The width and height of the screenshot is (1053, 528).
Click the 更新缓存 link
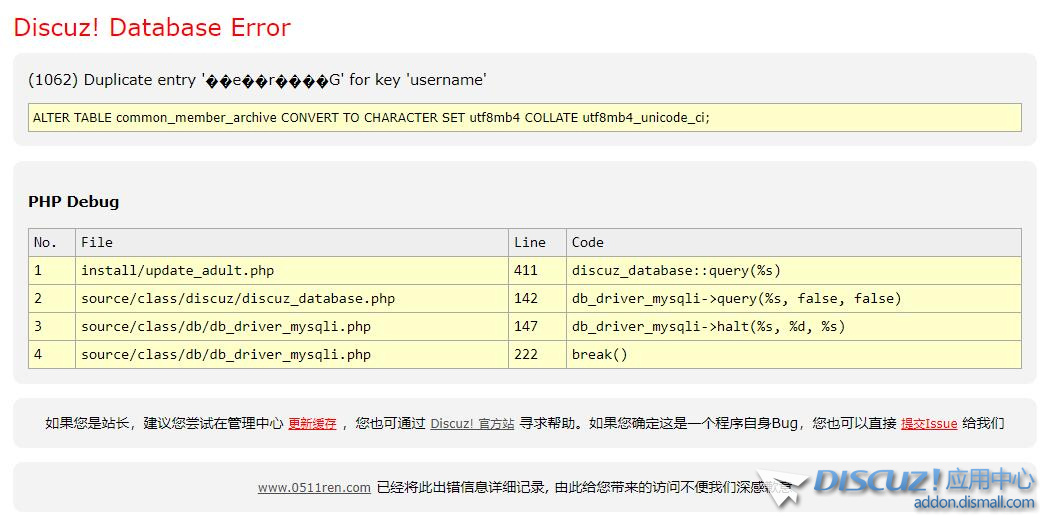312,423
